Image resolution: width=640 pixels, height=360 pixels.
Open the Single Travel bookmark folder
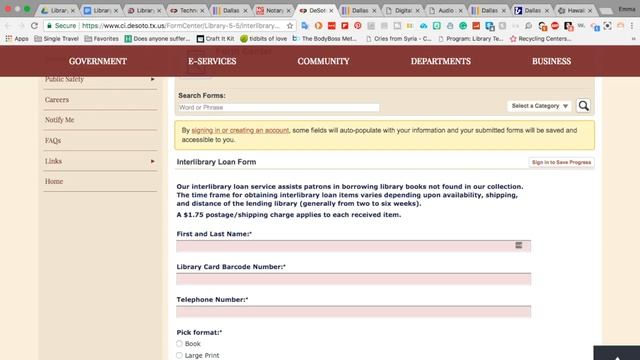click(56, 39)
